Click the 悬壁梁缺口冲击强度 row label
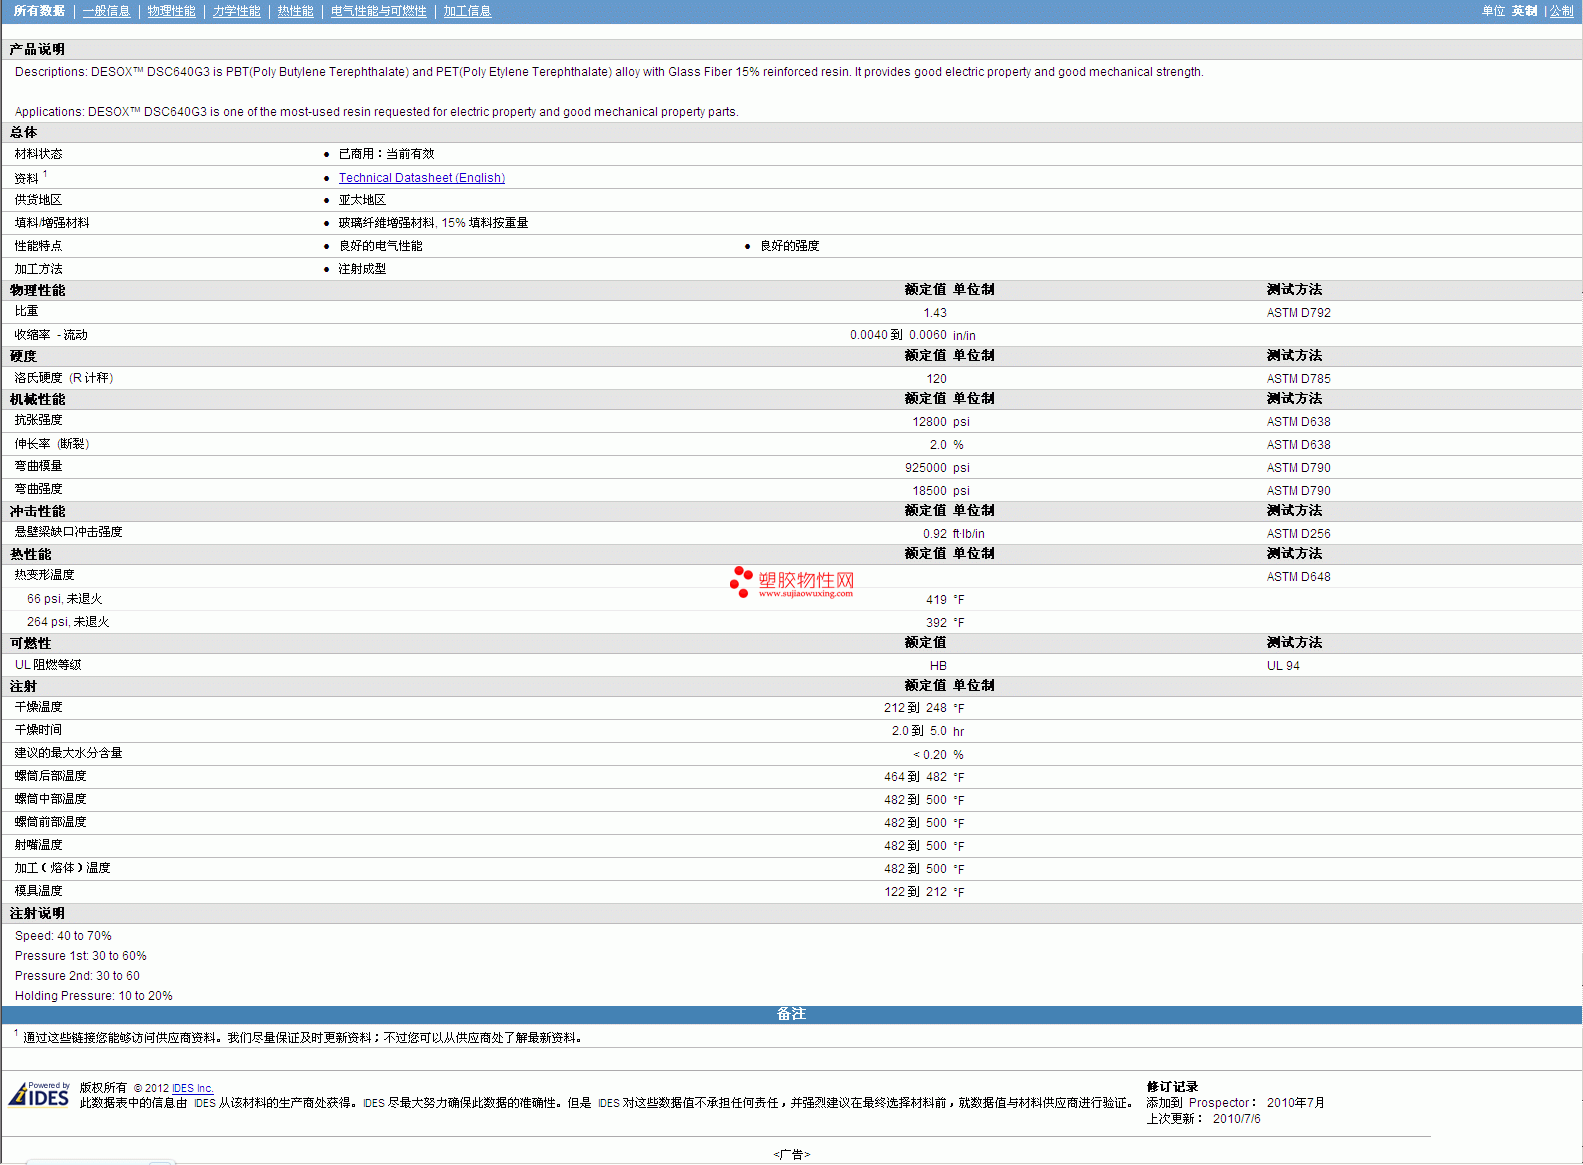Image resolution: width=1583 pixels, height=1165 pixels. click(x=68, y=532)
